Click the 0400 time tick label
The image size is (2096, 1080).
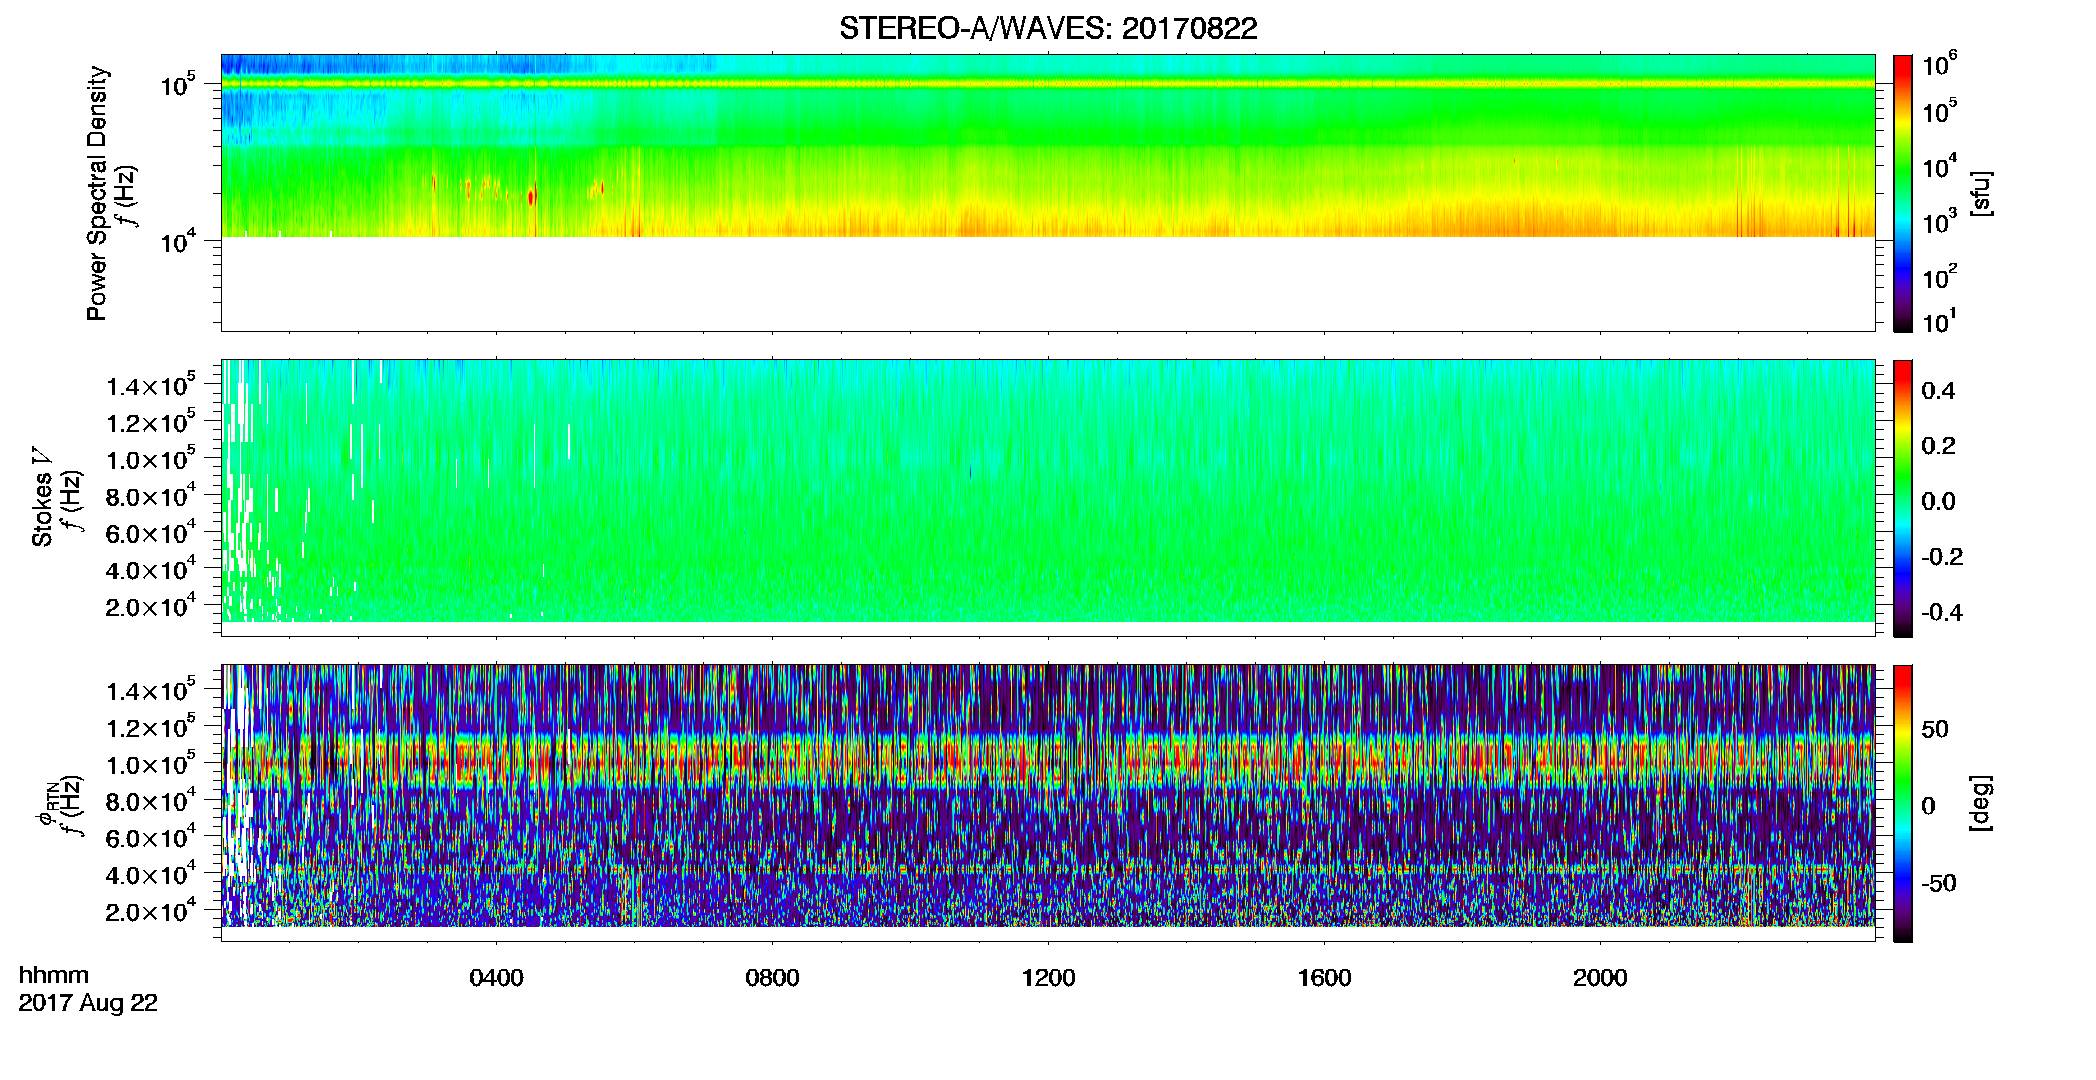(x=496, y=978)
